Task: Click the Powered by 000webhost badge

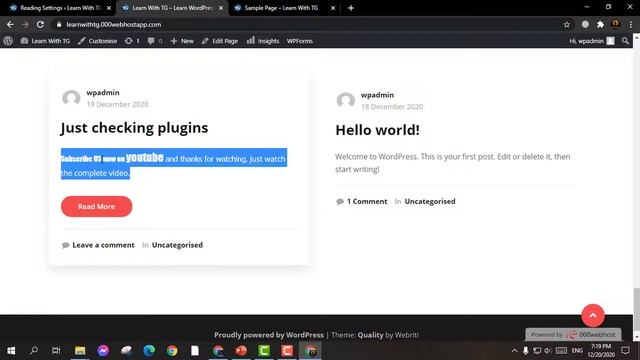Action: pos(573,335)
